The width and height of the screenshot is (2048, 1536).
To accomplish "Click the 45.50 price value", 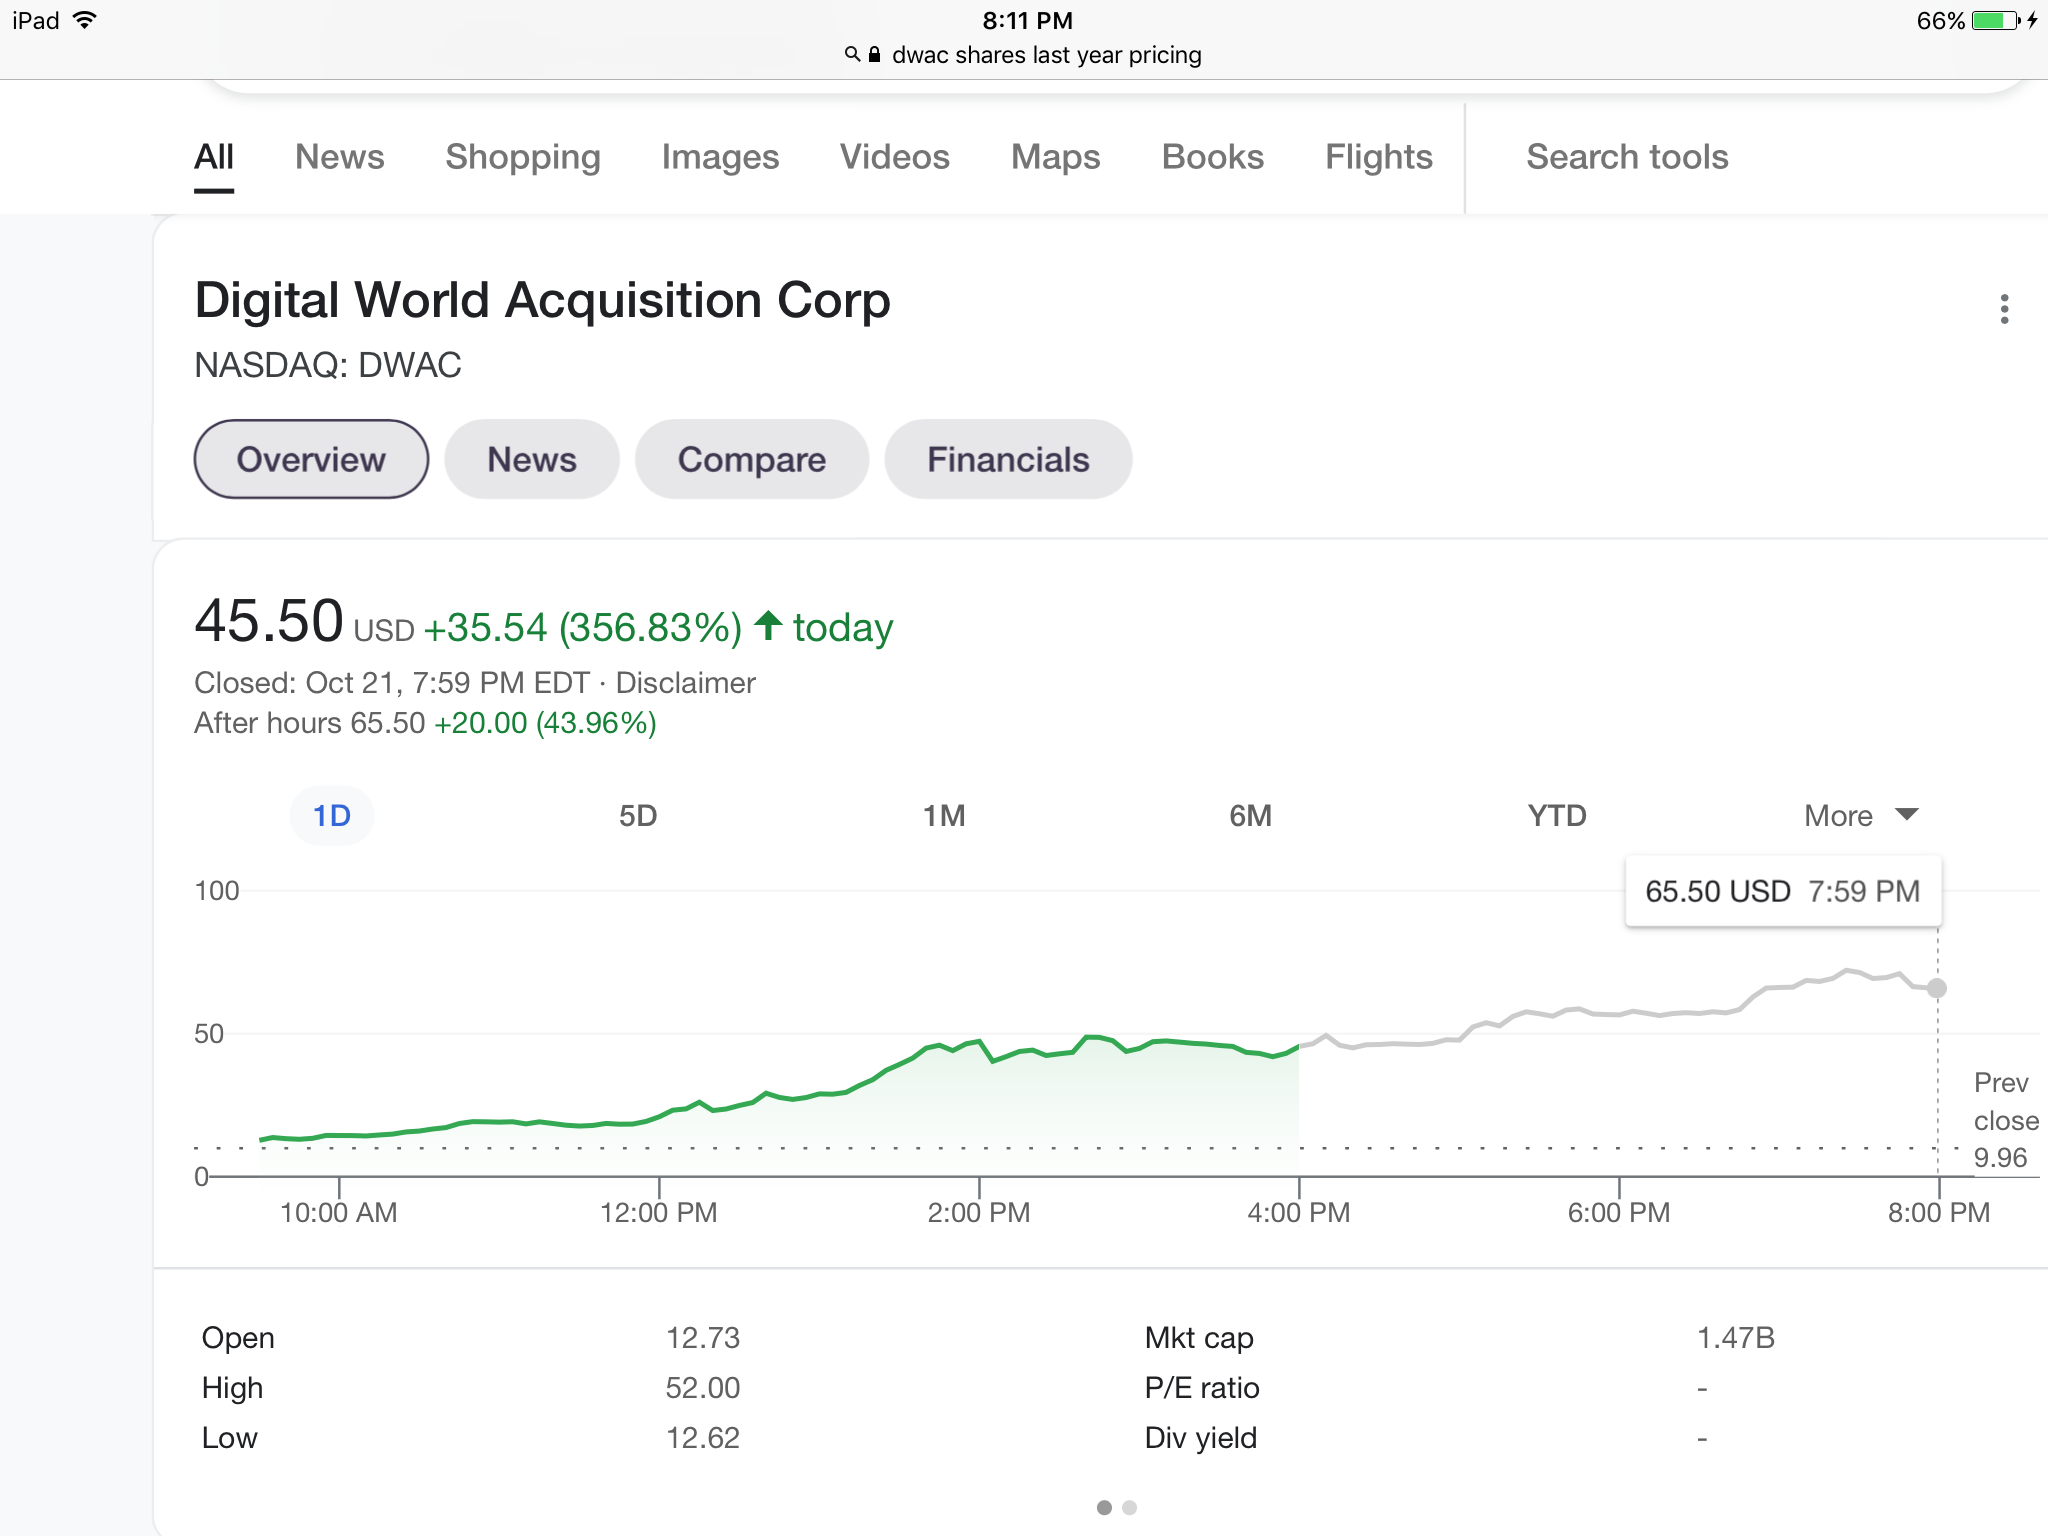I will pos(269,621).
